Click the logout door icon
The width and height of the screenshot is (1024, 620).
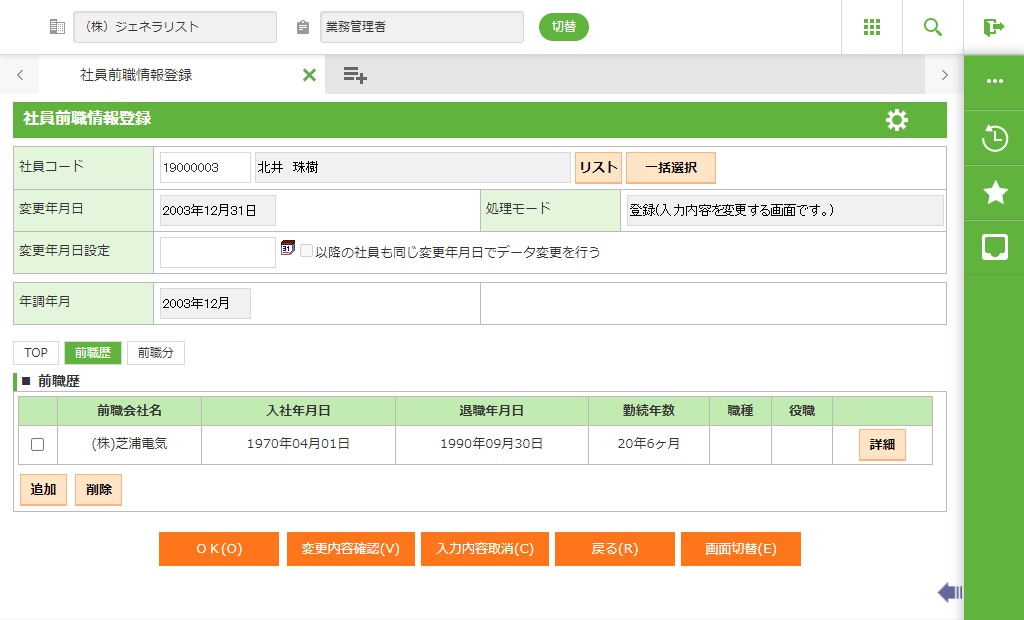pos(993,27)
